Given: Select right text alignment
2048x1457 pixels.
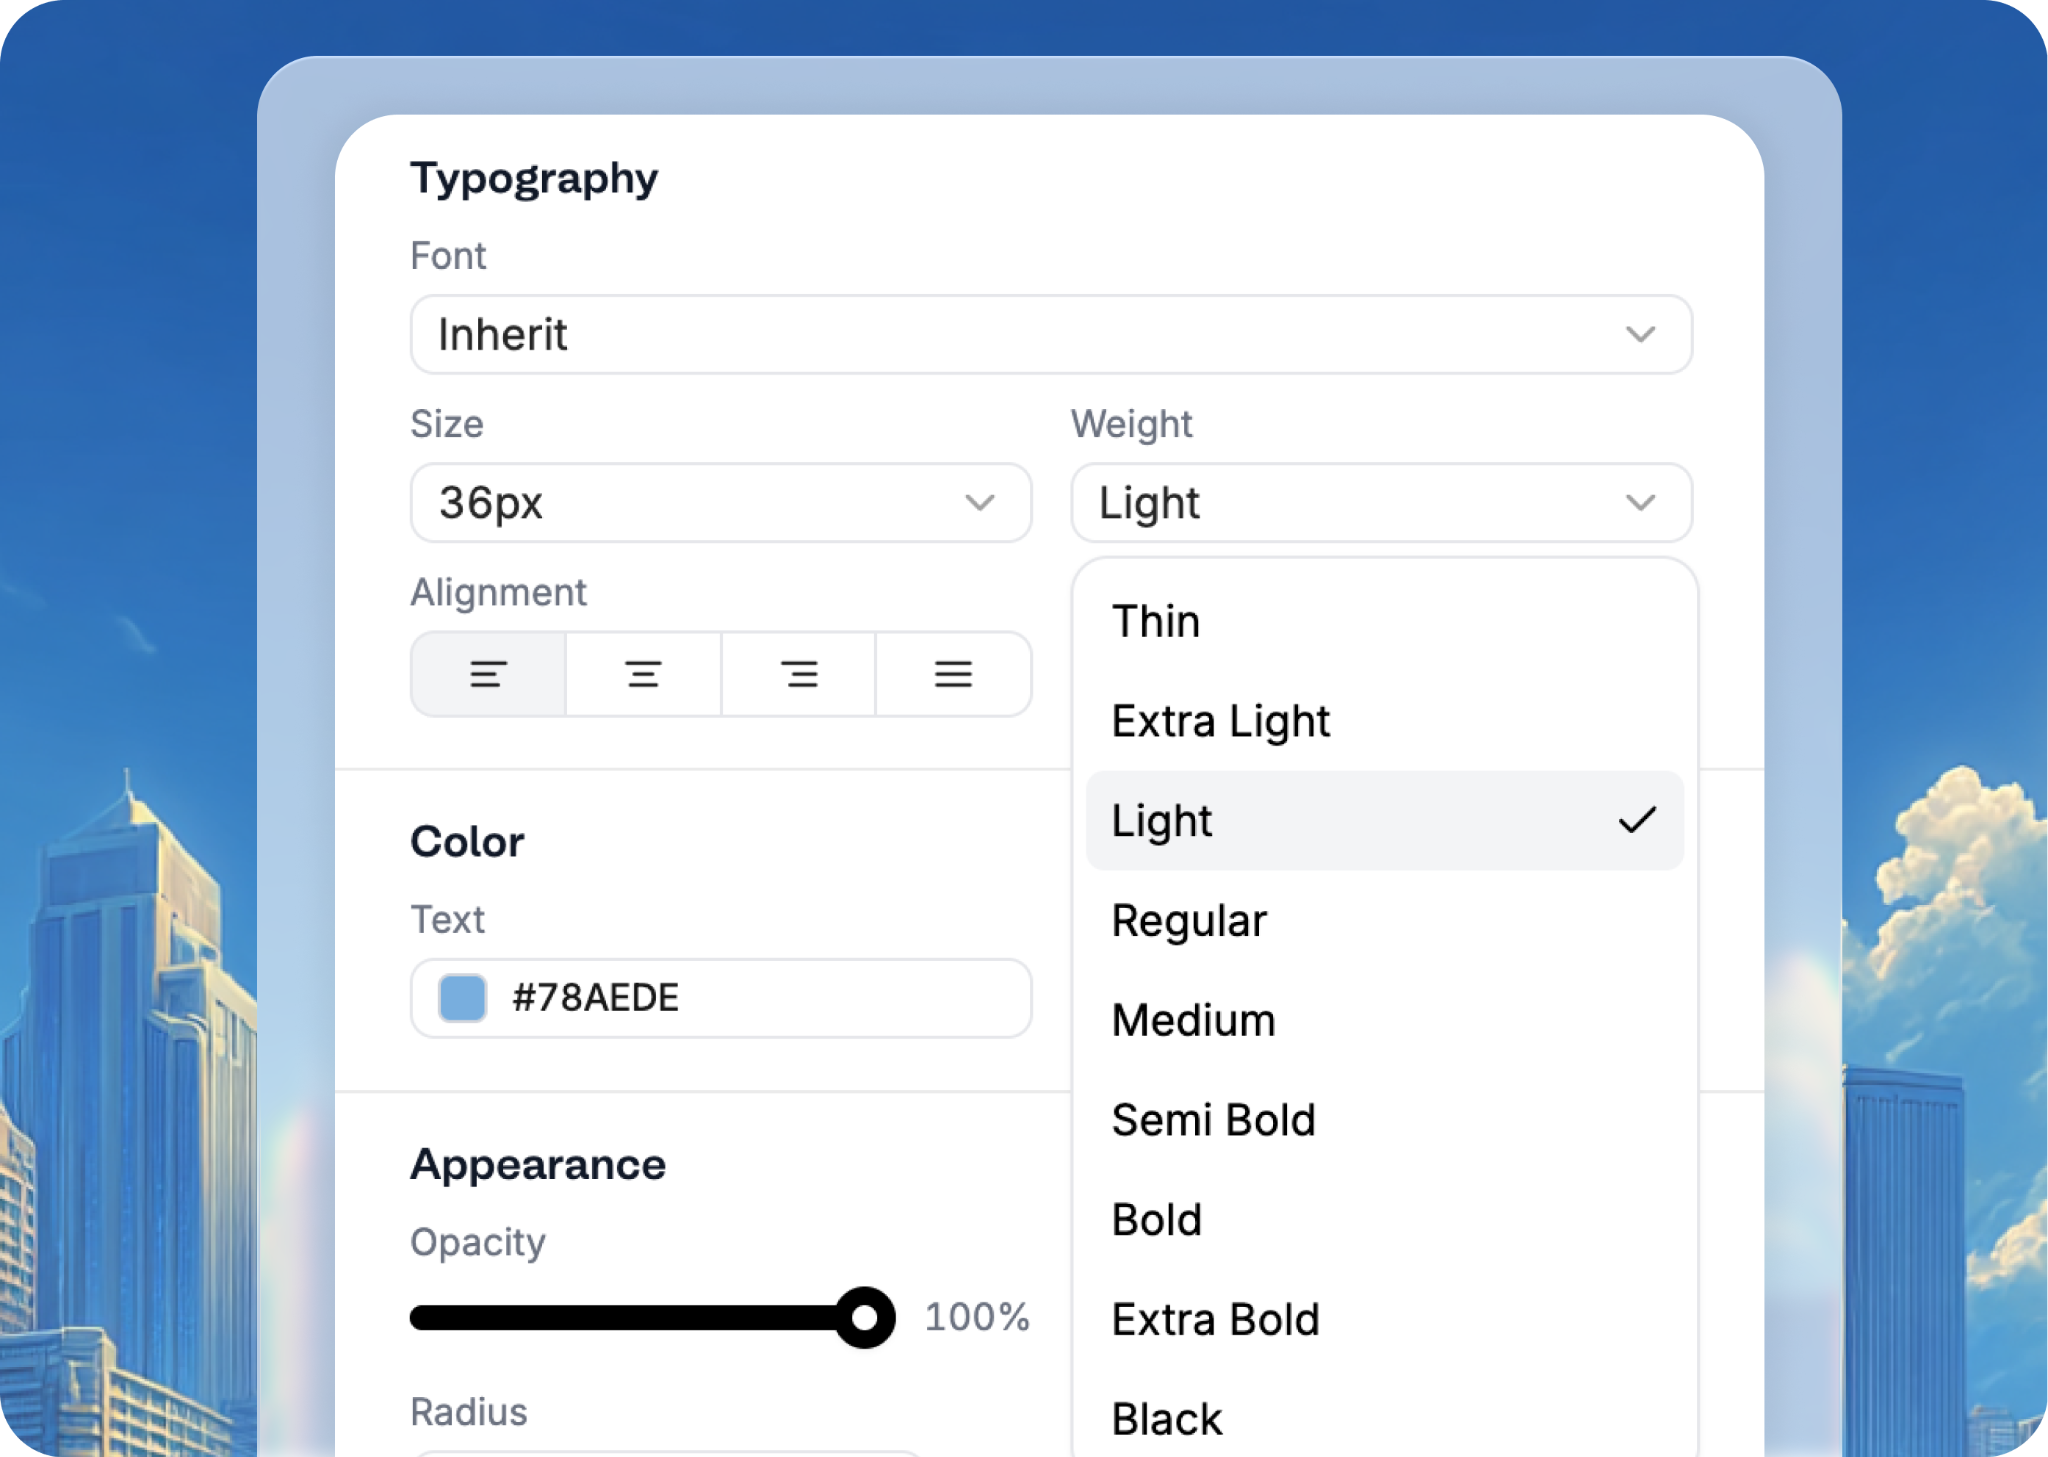Looking at the screenshot, I should click(x=798, y=673).
